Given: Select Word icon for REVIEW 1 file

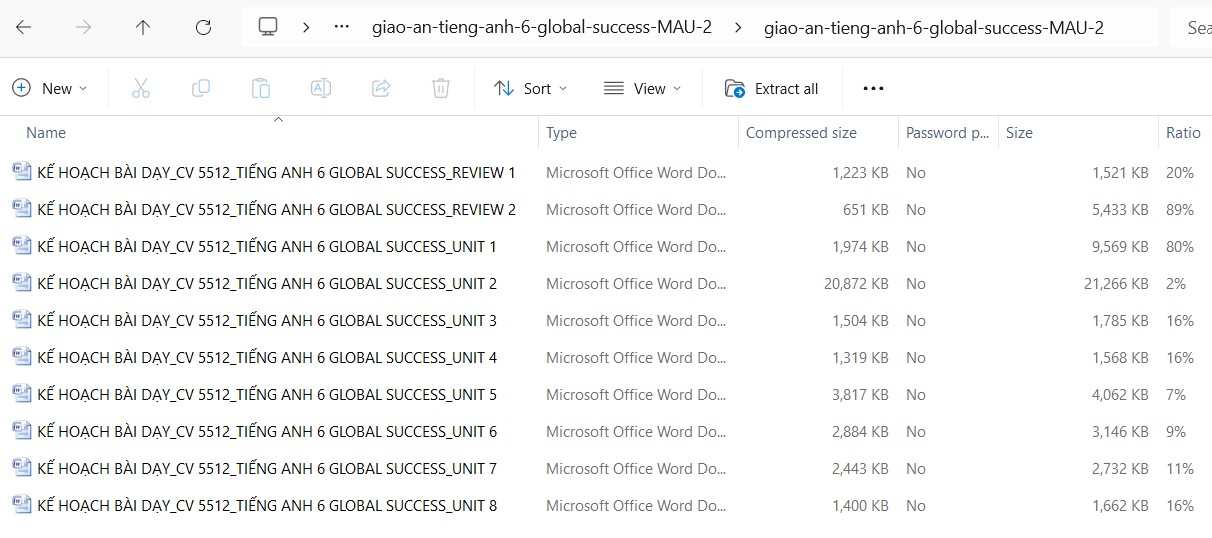Looking at the screenshot, I should [x=22, y=172].
